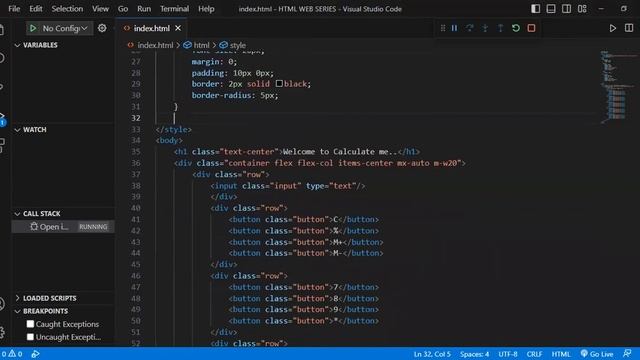This screenshot has width=640, height=360.
Task: Click line number 35 in the gutter
Action: (136, 152)
